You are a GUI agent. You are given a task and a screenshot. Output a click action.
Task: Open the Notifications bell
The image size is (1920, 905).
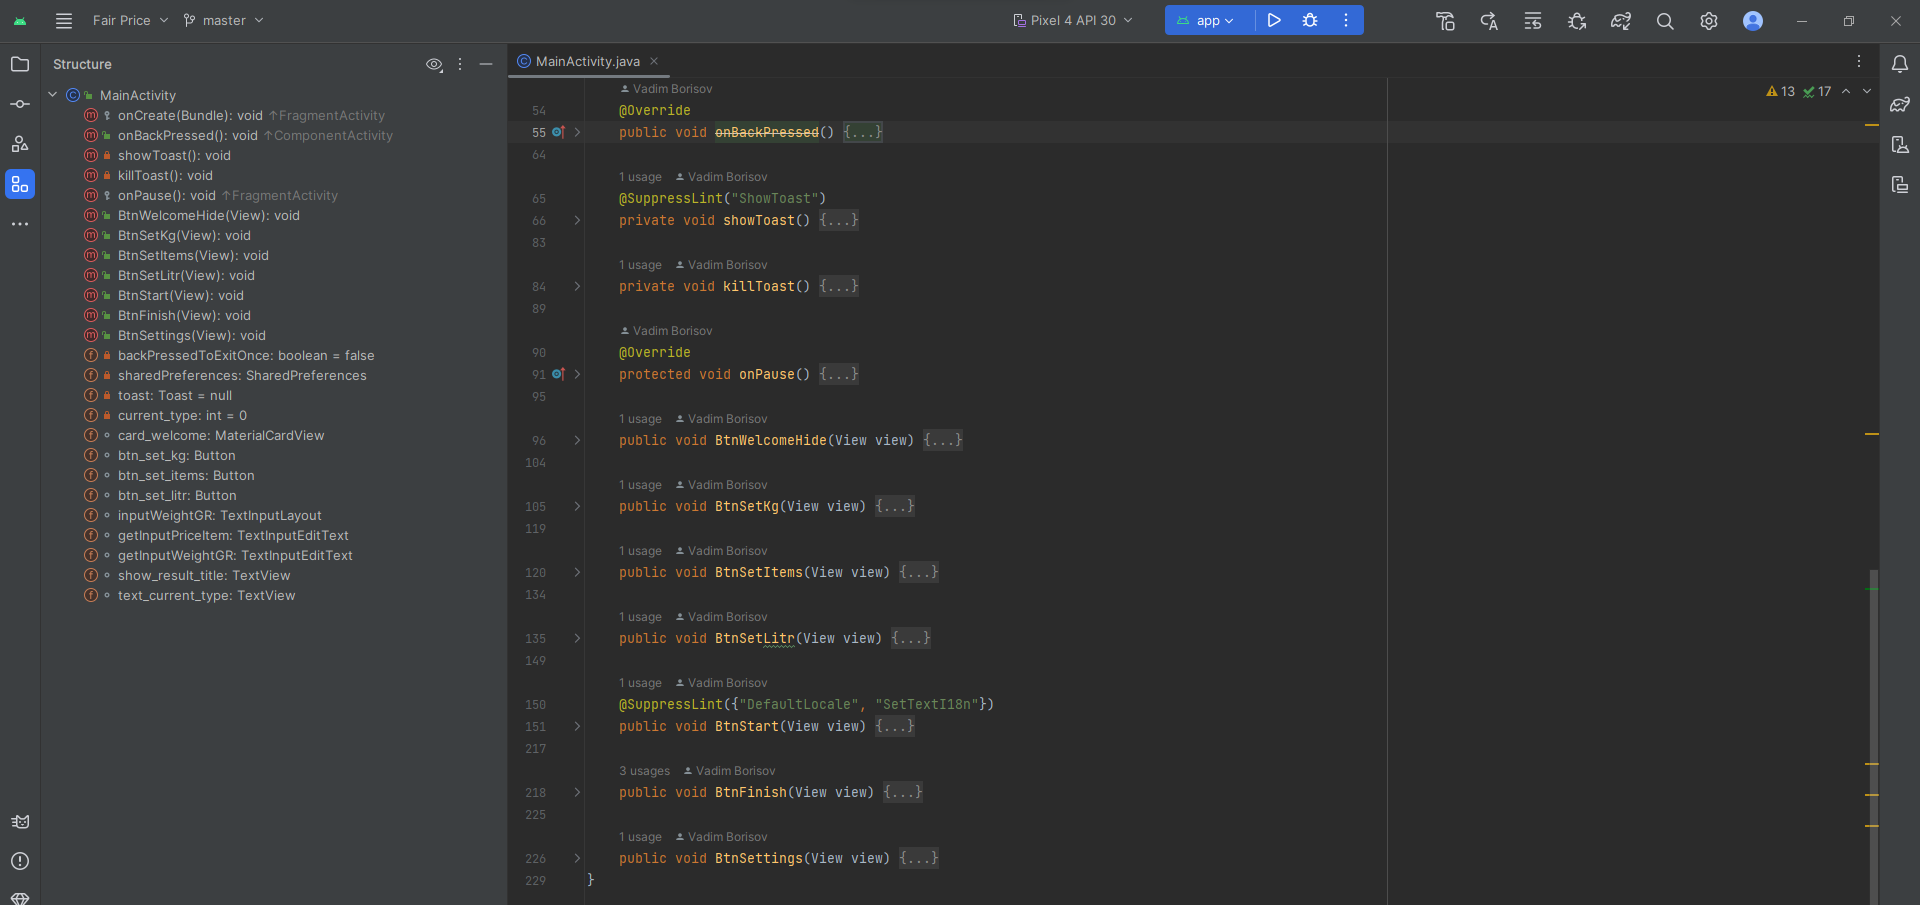tap(1900, 64)
